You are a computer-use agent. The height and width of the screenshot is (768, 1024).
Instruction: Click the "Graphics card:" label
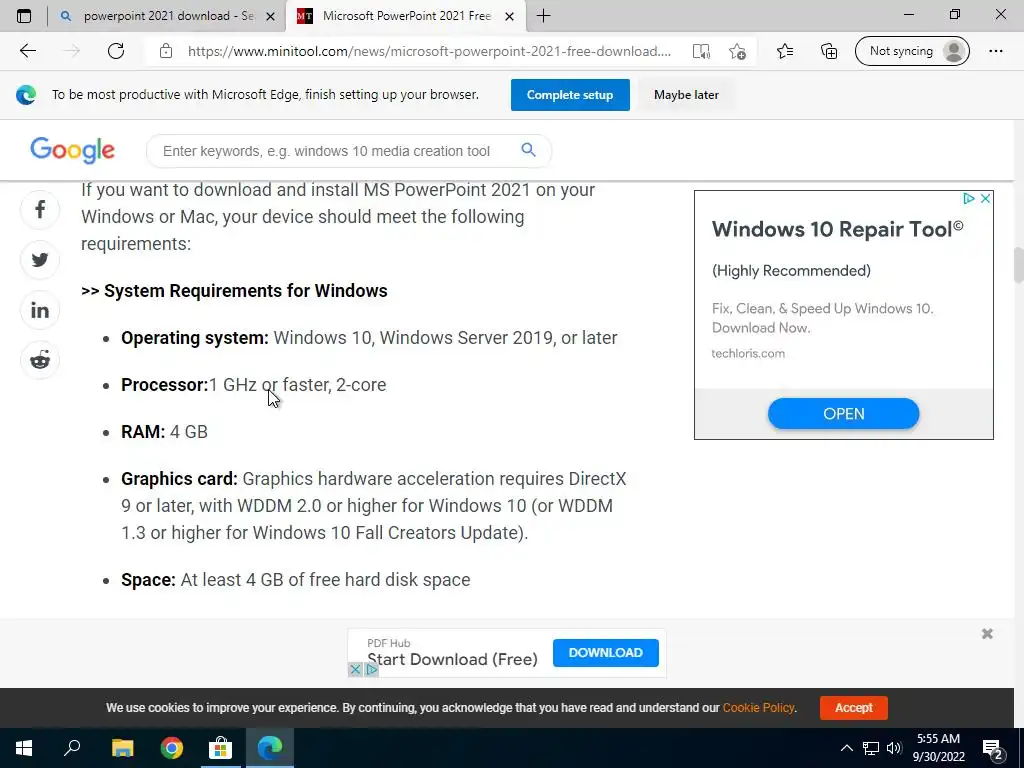(179, 479)
